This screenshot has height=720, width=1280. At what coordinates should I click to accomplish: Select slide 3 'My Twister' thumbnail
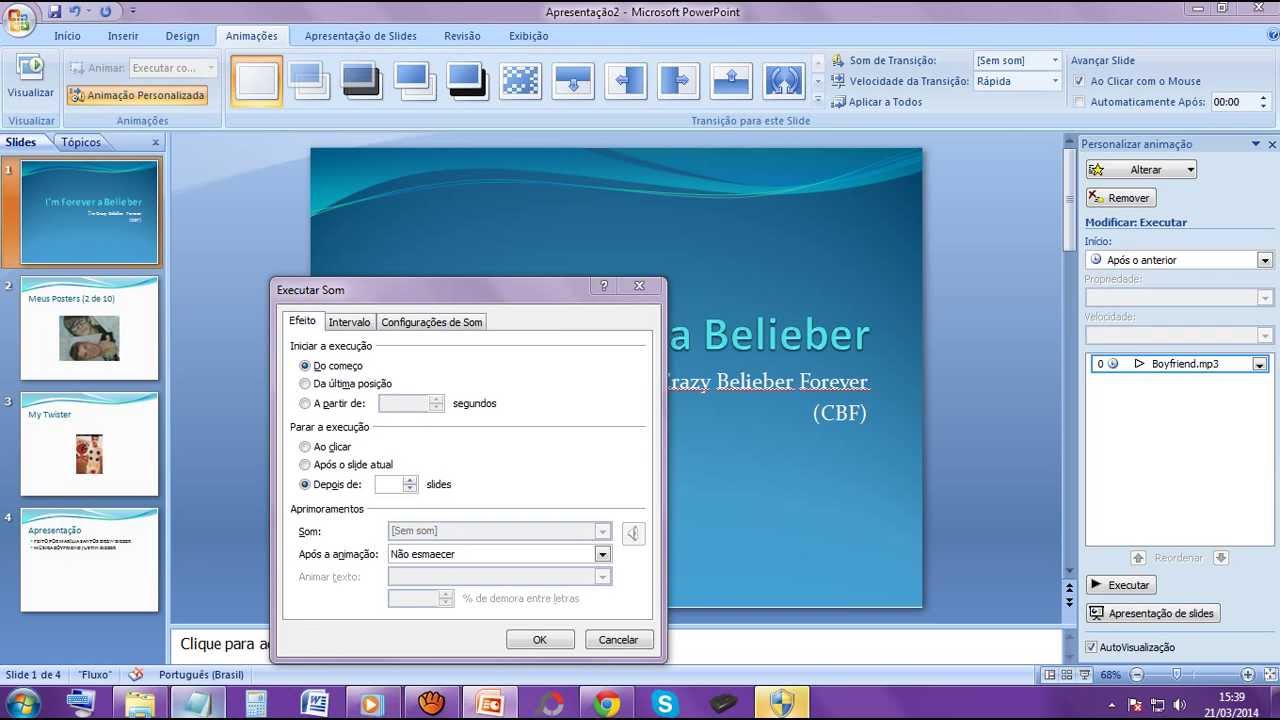(x=89, y=444)
